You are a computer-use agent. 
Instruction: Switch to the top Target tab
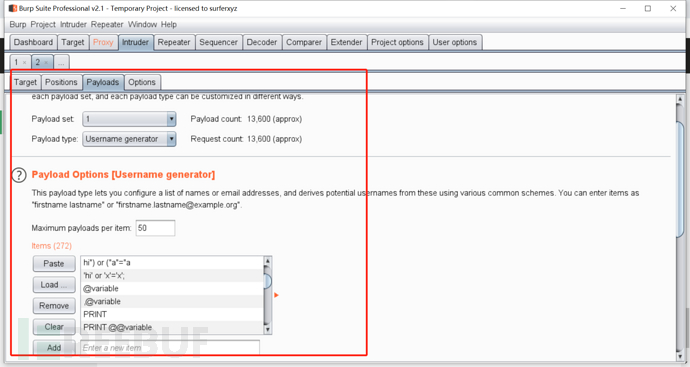pos(73,42)
